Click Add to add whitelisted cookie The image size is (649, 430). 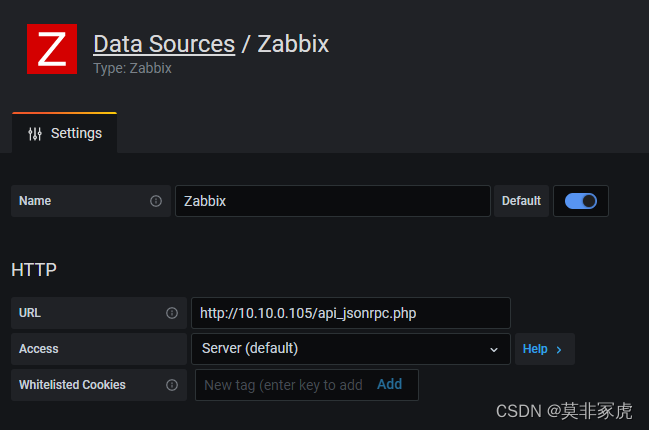coord(389,384)
